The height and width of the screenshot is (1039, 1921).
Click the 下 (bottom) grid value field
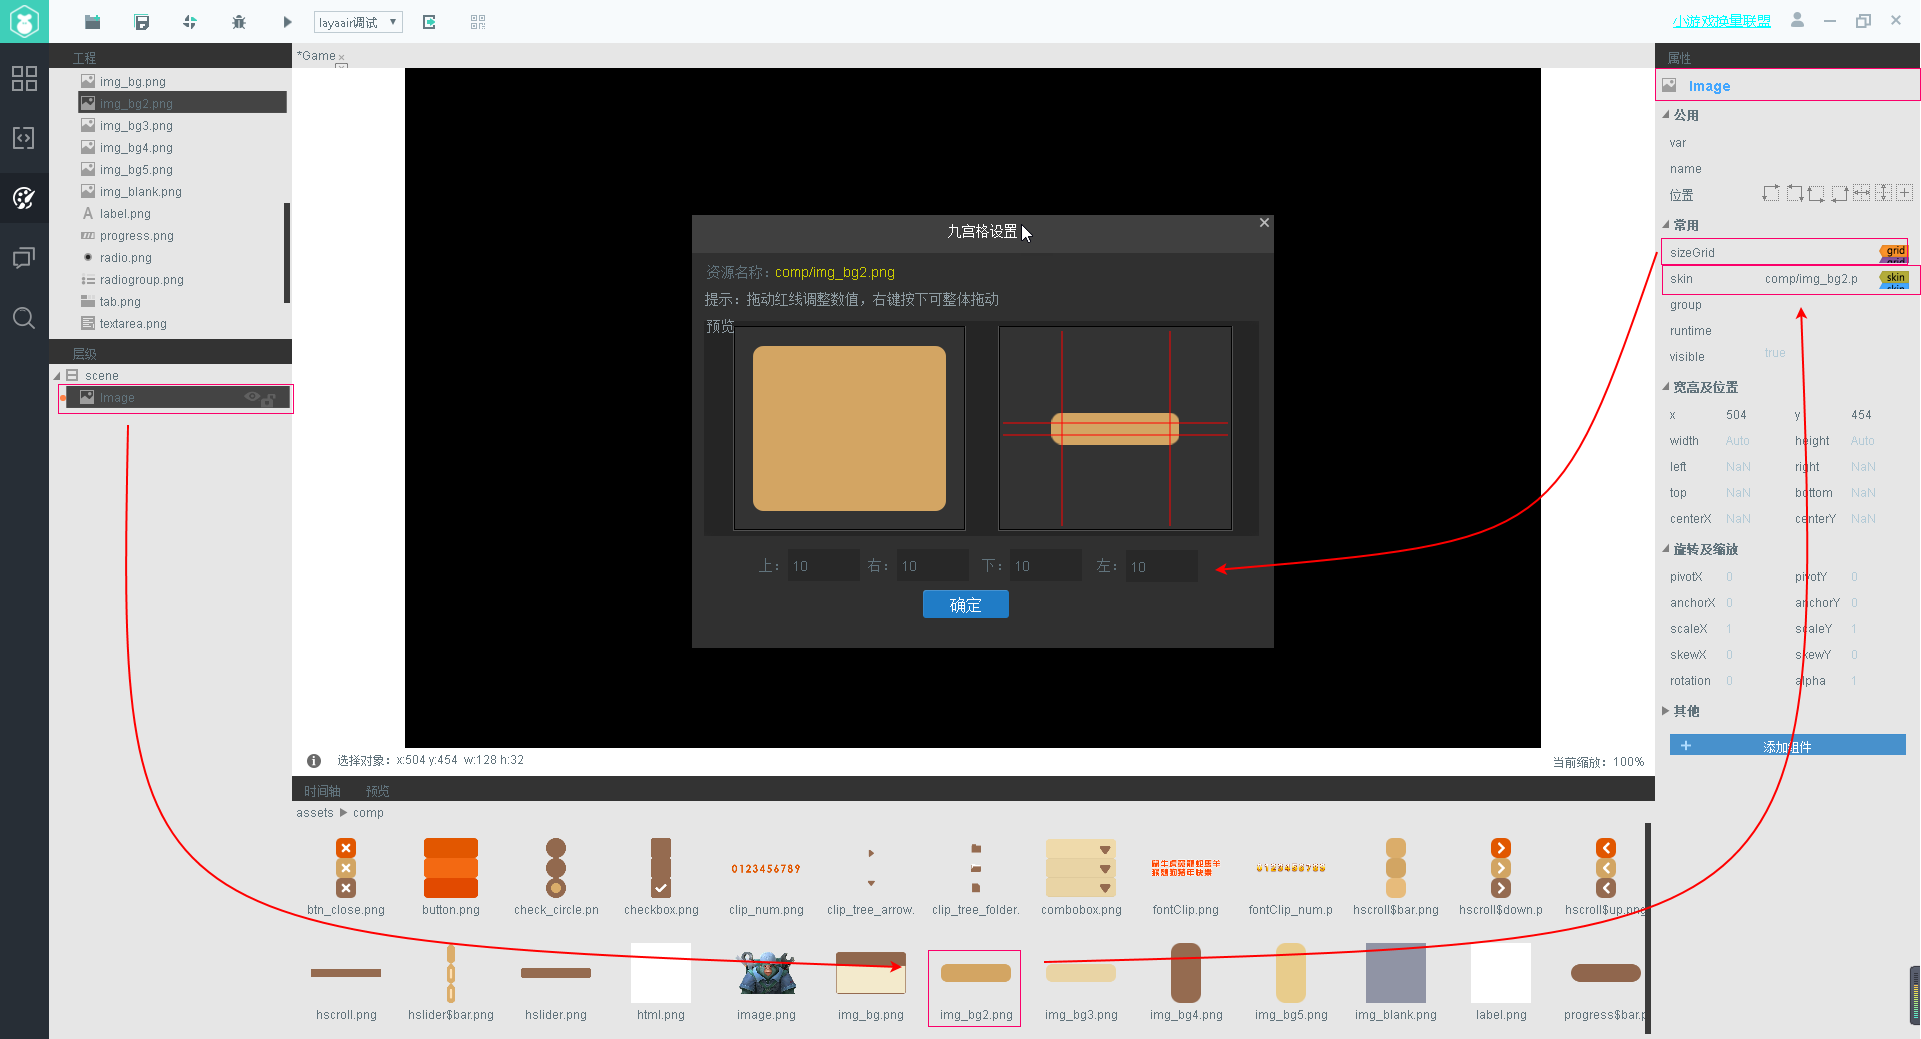pyautogui.click(x=1045, y=566)
